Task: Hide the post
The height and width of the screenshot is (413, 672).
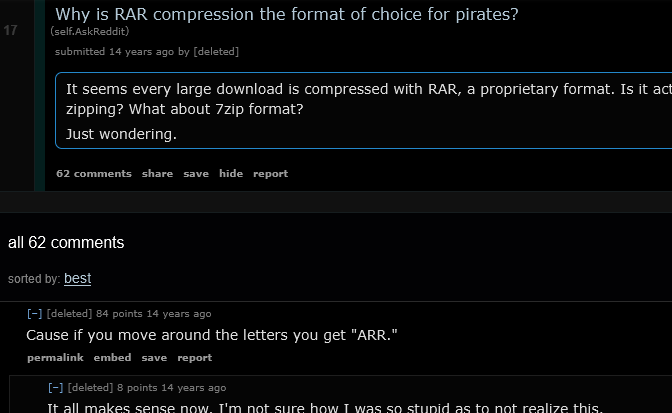Action: click(231, 174)
